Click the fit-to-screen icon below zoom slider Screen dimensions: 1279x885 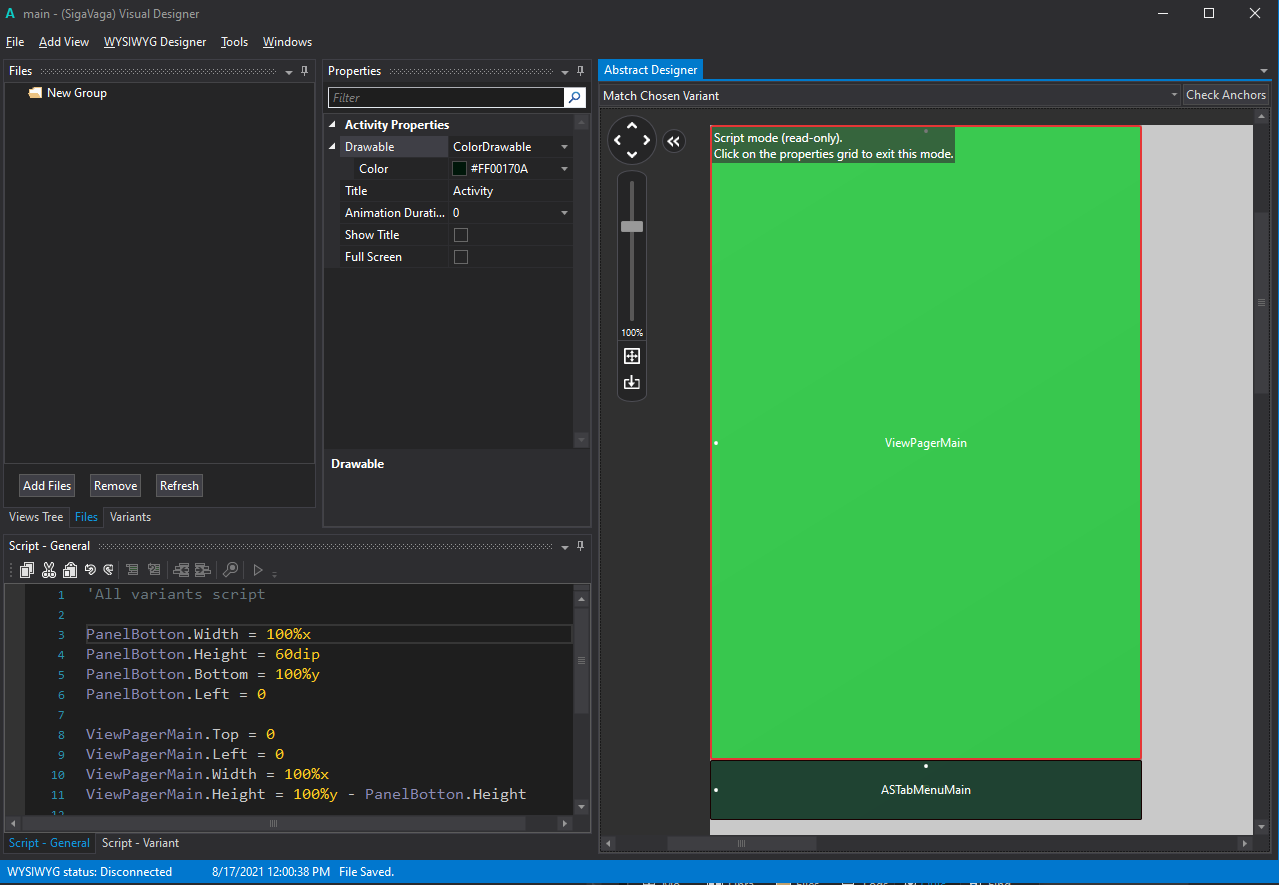pos(631,356)
